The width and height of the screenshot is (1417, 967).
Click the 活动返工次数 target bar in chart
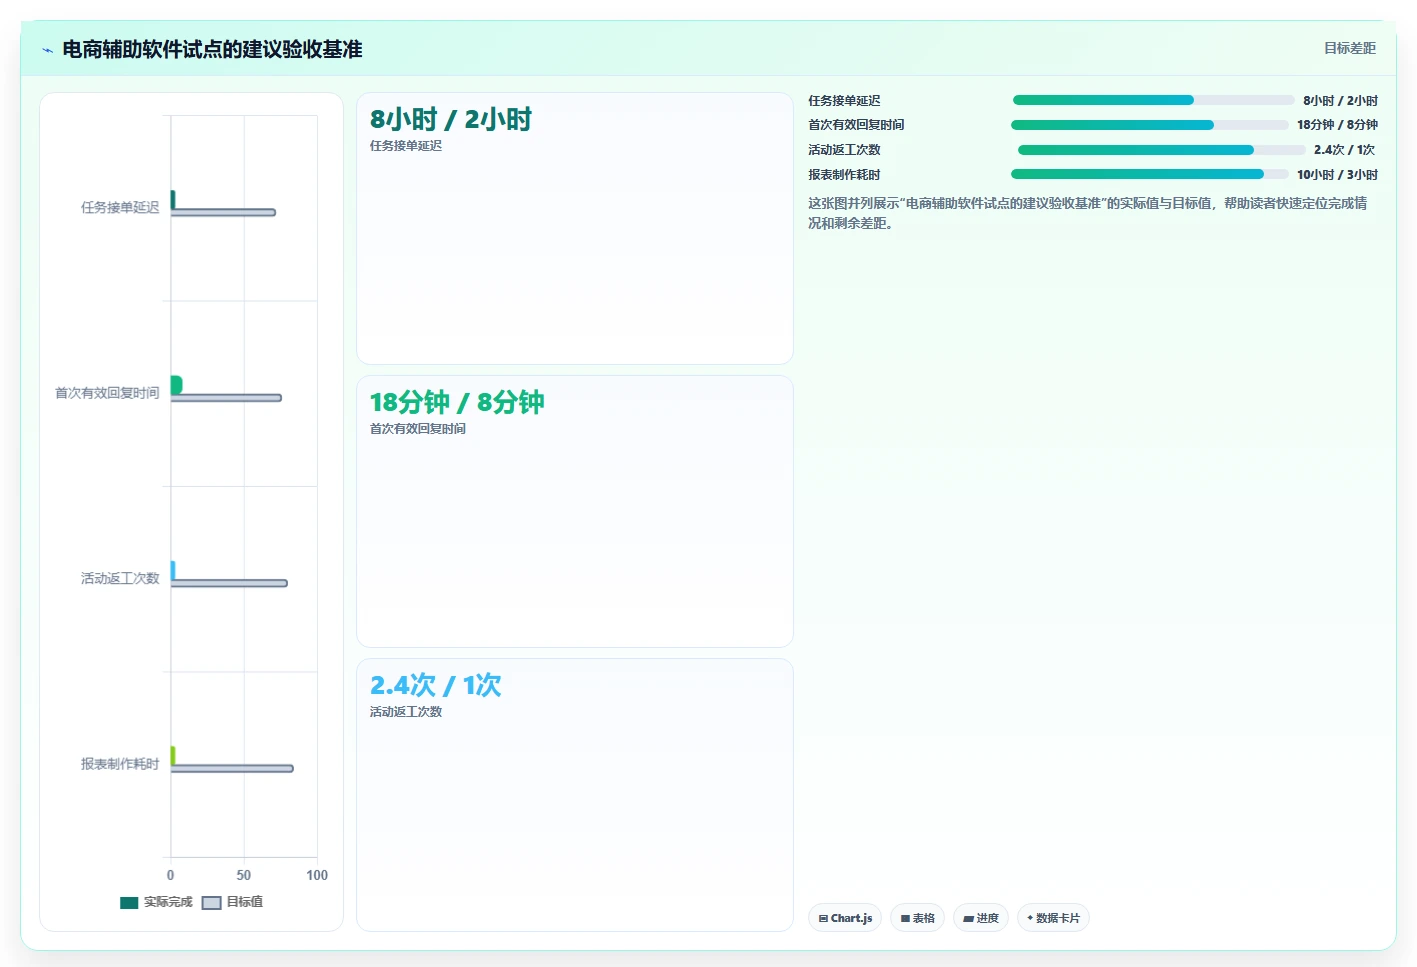tap(229, 583)
